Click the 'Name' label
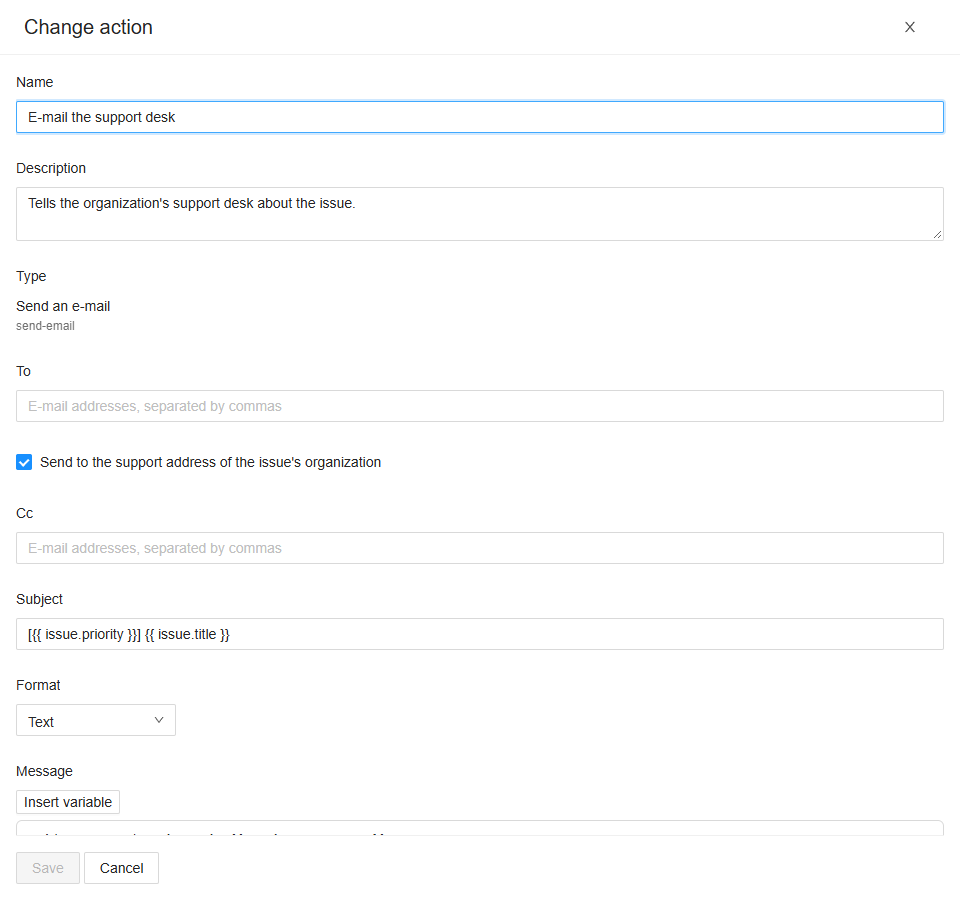Image resolution: width=960 pixels, height=900 pixels. pyautogui.click(x=34, y=82)
